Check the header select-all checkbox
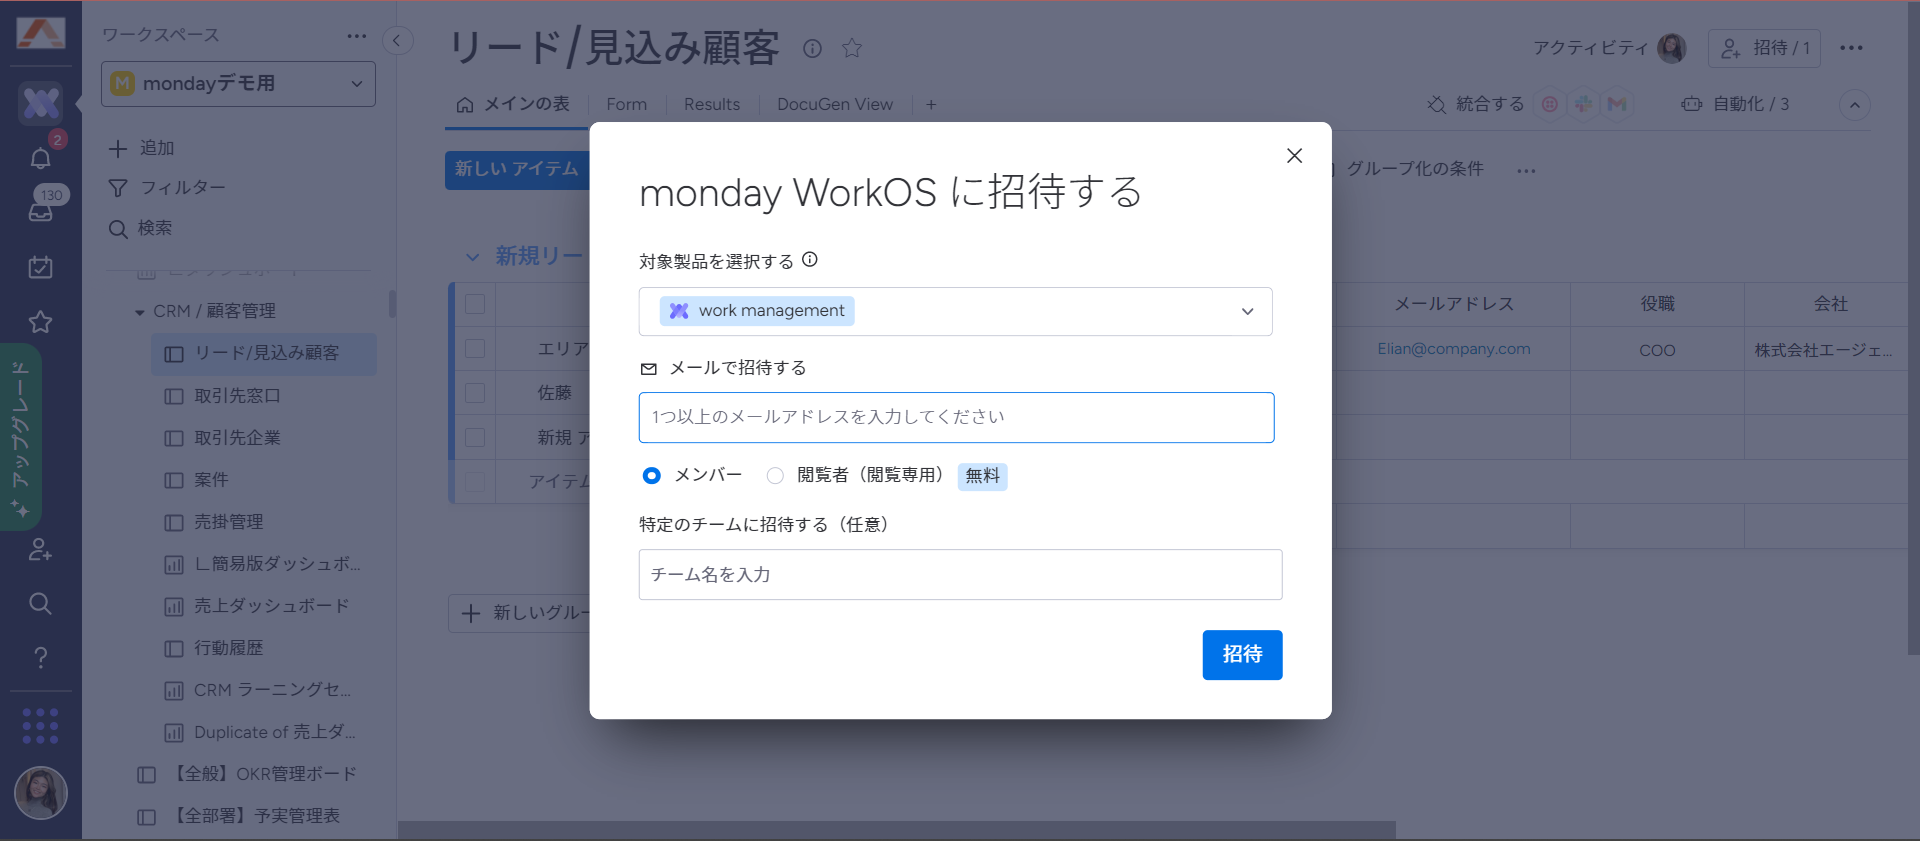Screen dimensions: 1920x841 (475, 304)
